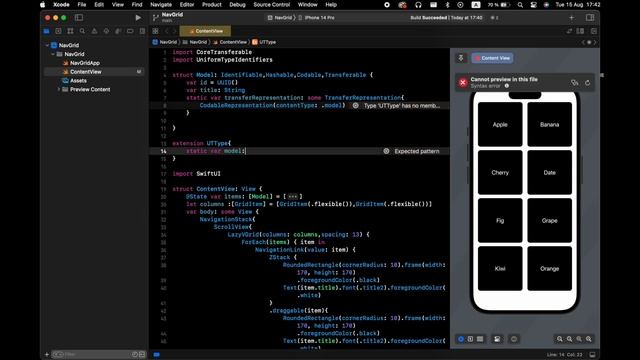
Task: Run the NavGrid project with play button
Action: pos(138,18)
